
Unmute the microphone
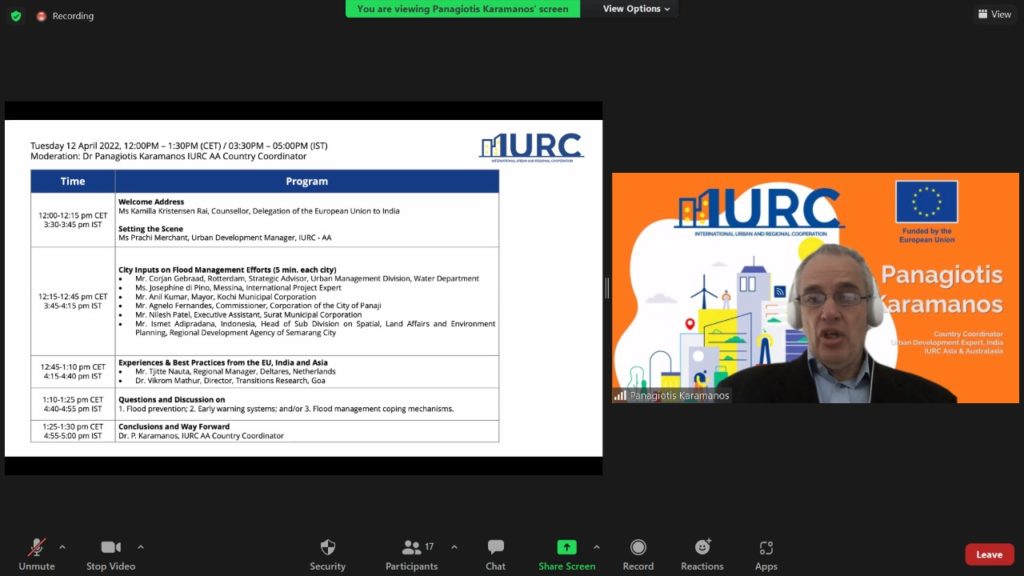click(36, 548)
